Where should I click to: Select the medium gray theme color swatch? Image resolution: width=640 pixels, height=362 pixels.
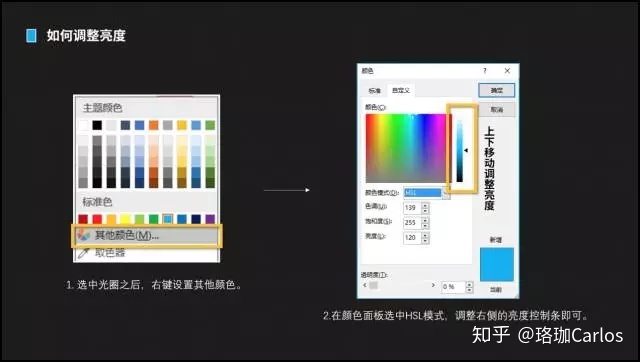(x=168, y=125)
